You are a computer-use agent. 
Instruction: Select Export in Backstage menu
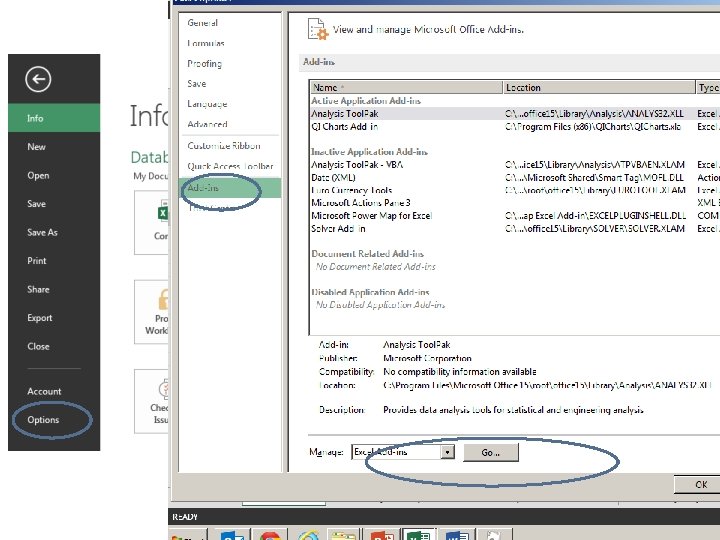54,318
